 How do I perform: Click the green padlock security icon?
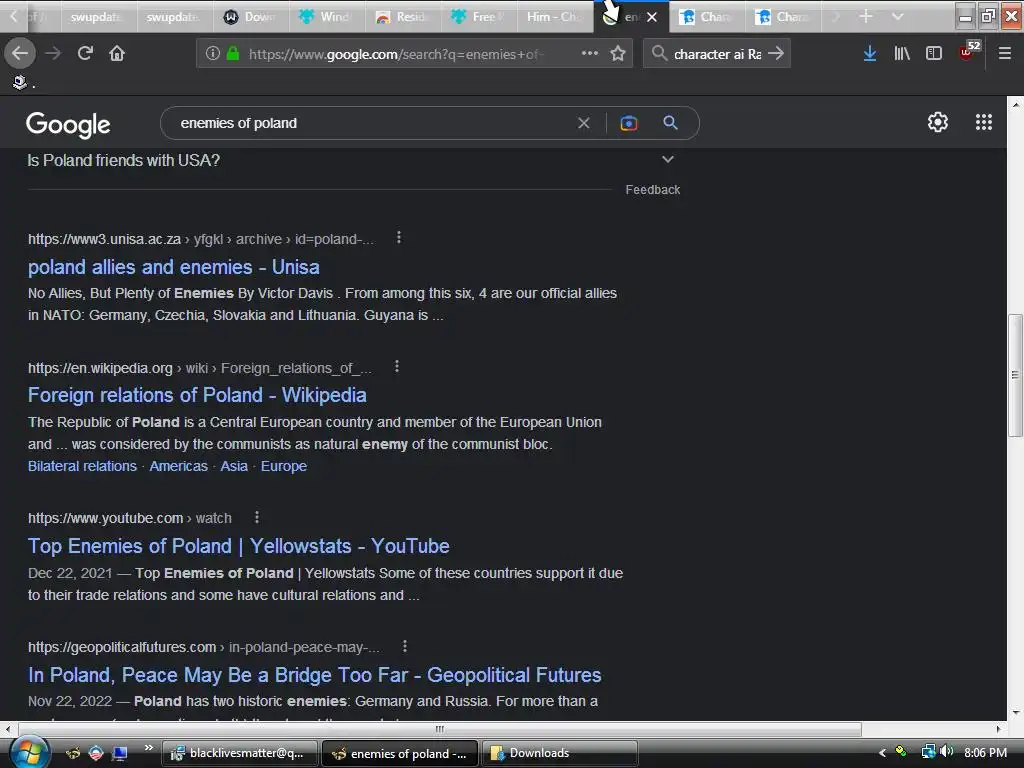232,53
